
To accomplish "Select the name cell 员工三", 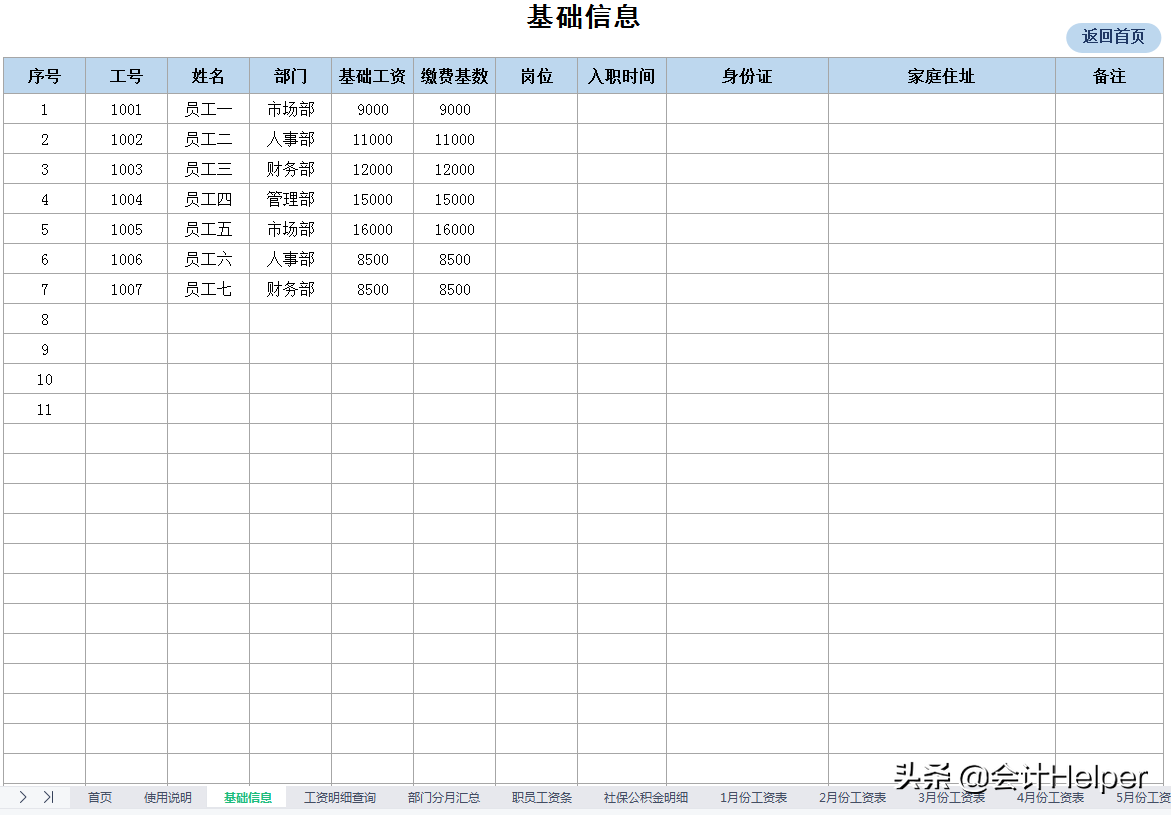I will [208, 169].
